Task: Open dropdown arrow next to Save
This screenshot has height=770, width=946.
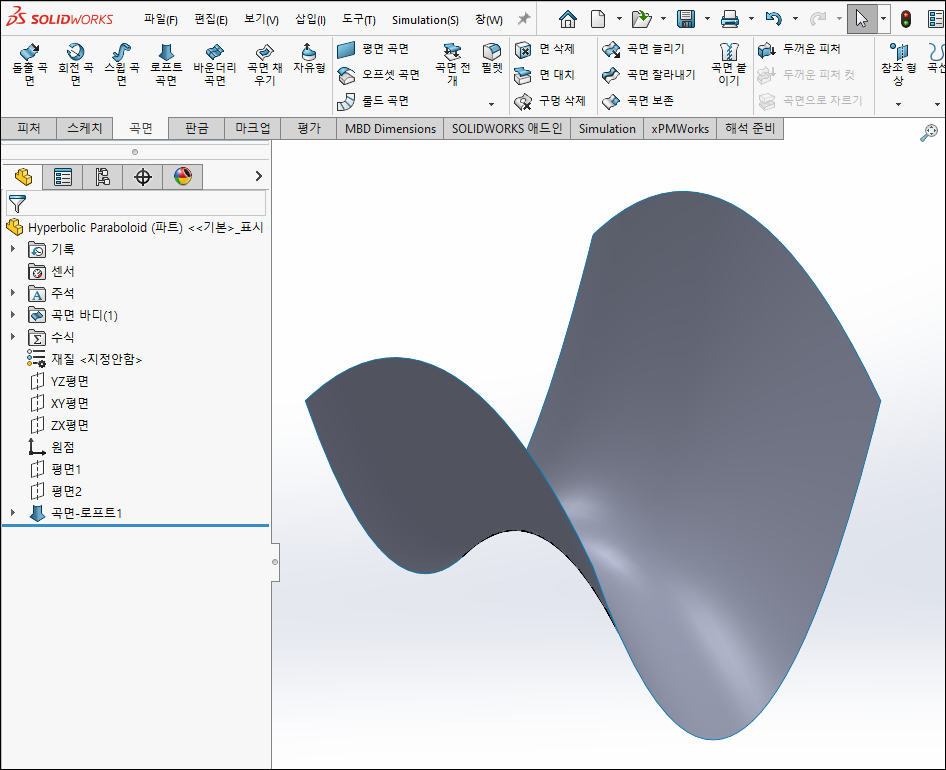Action: (x=707, y=19)
